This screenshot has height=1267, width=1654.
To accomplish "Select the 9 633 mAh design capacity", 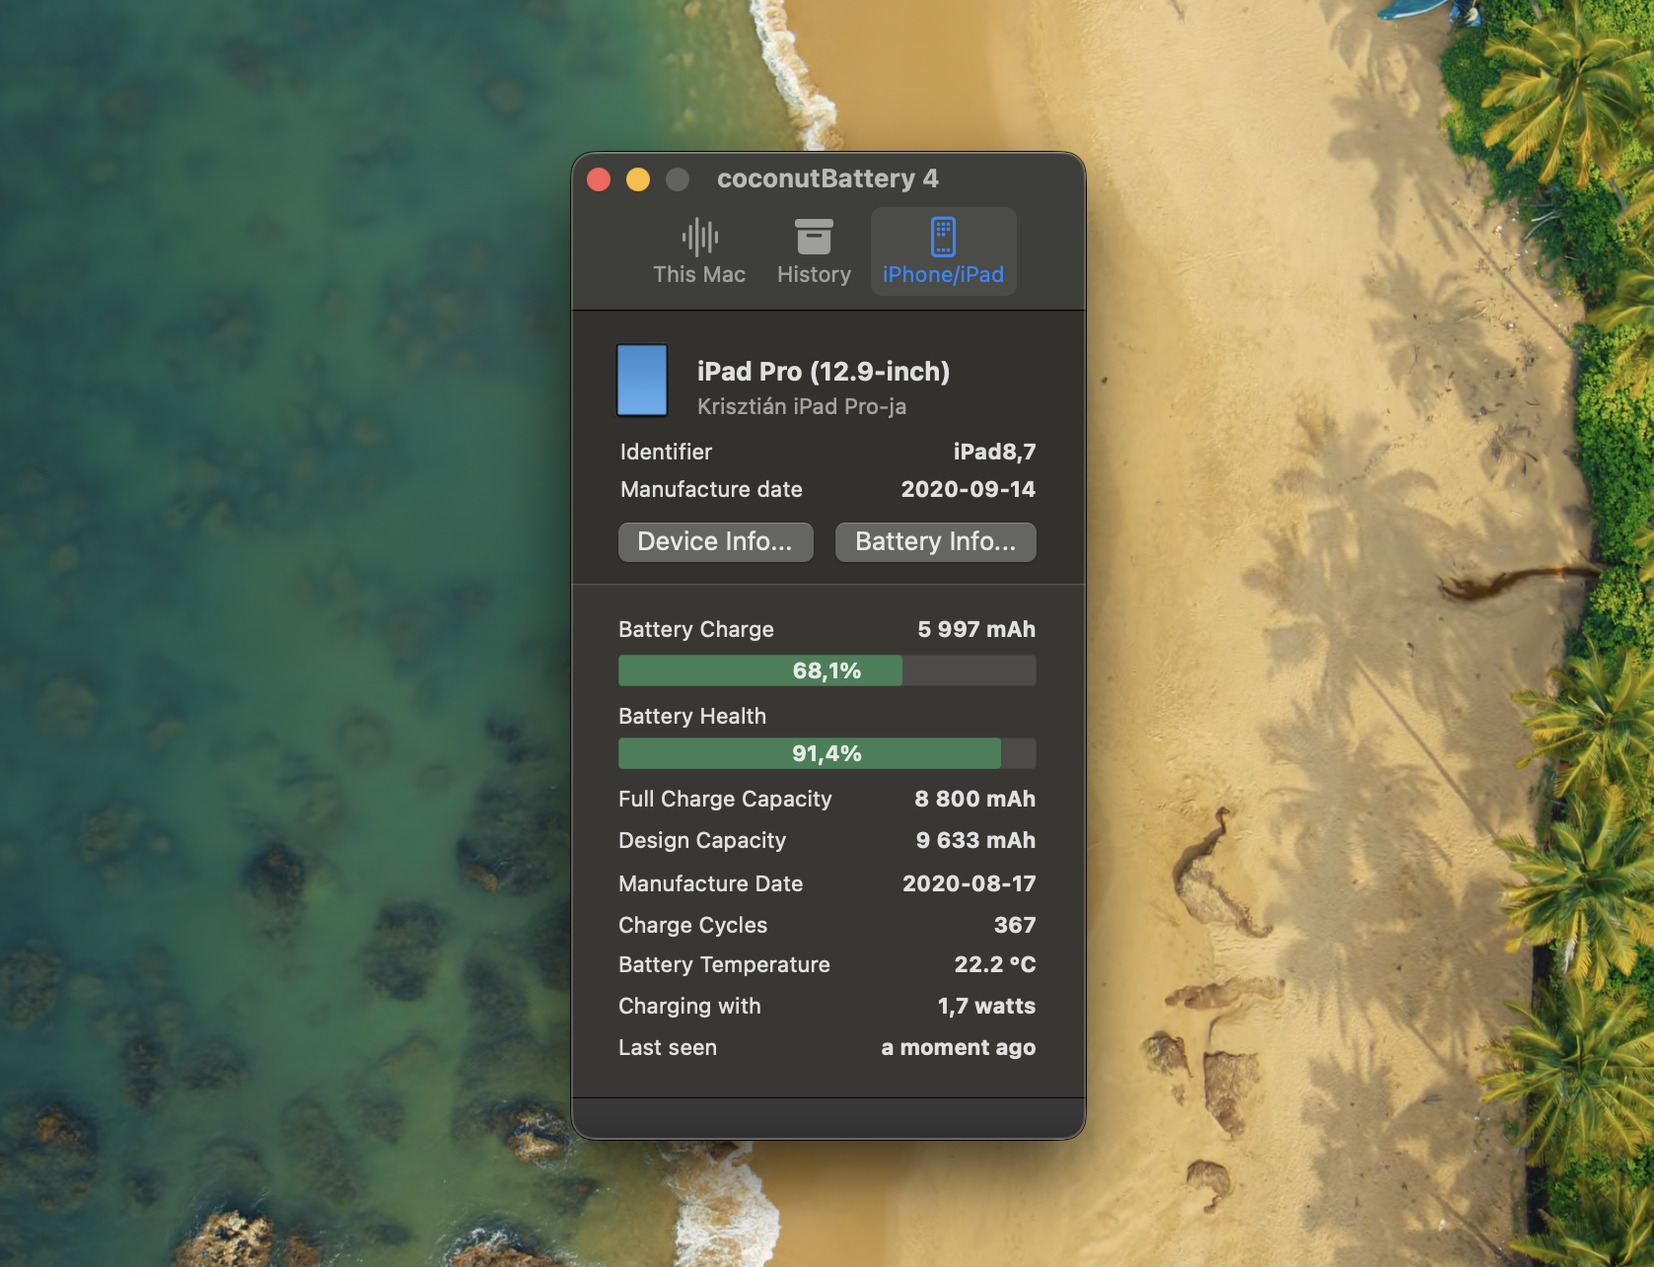I will pyautogui.click(x=976, y=840).
